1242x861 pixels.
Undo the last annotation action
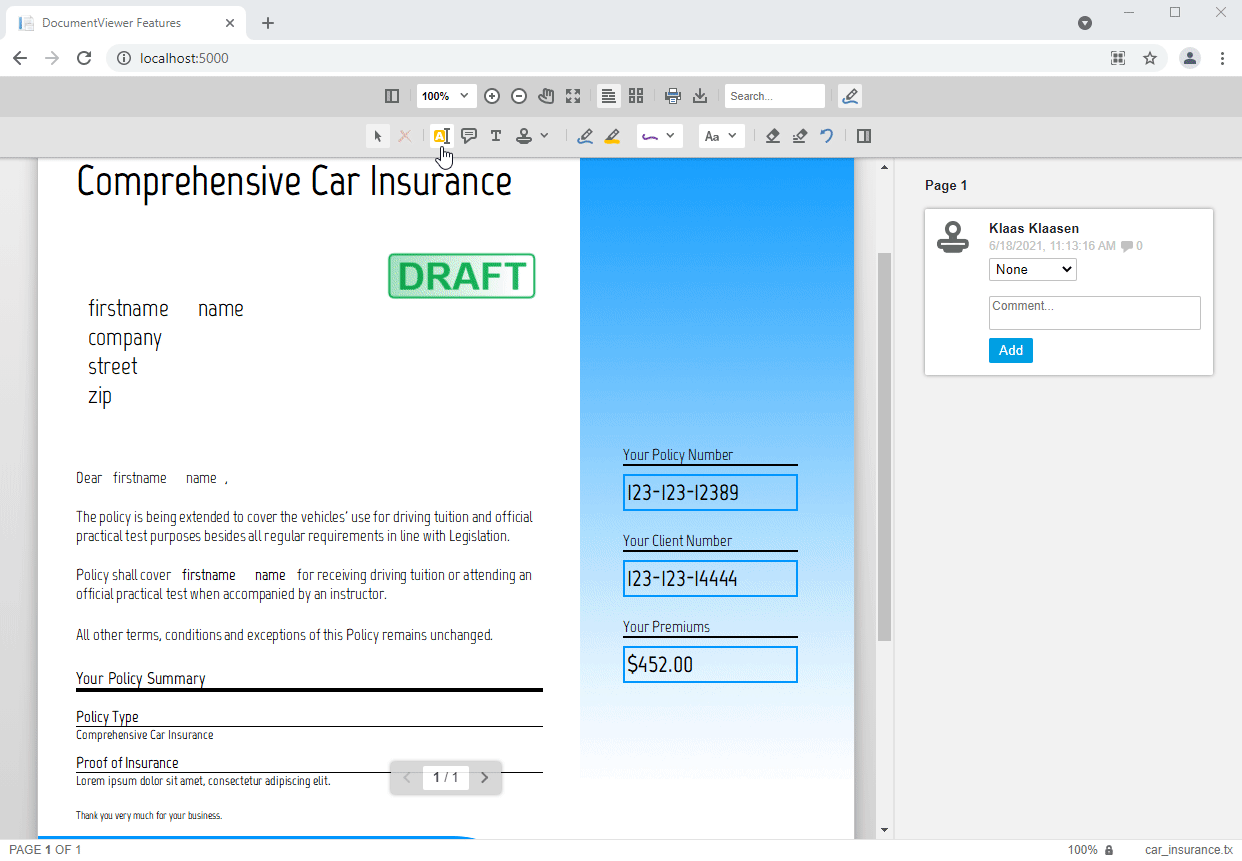826,136
